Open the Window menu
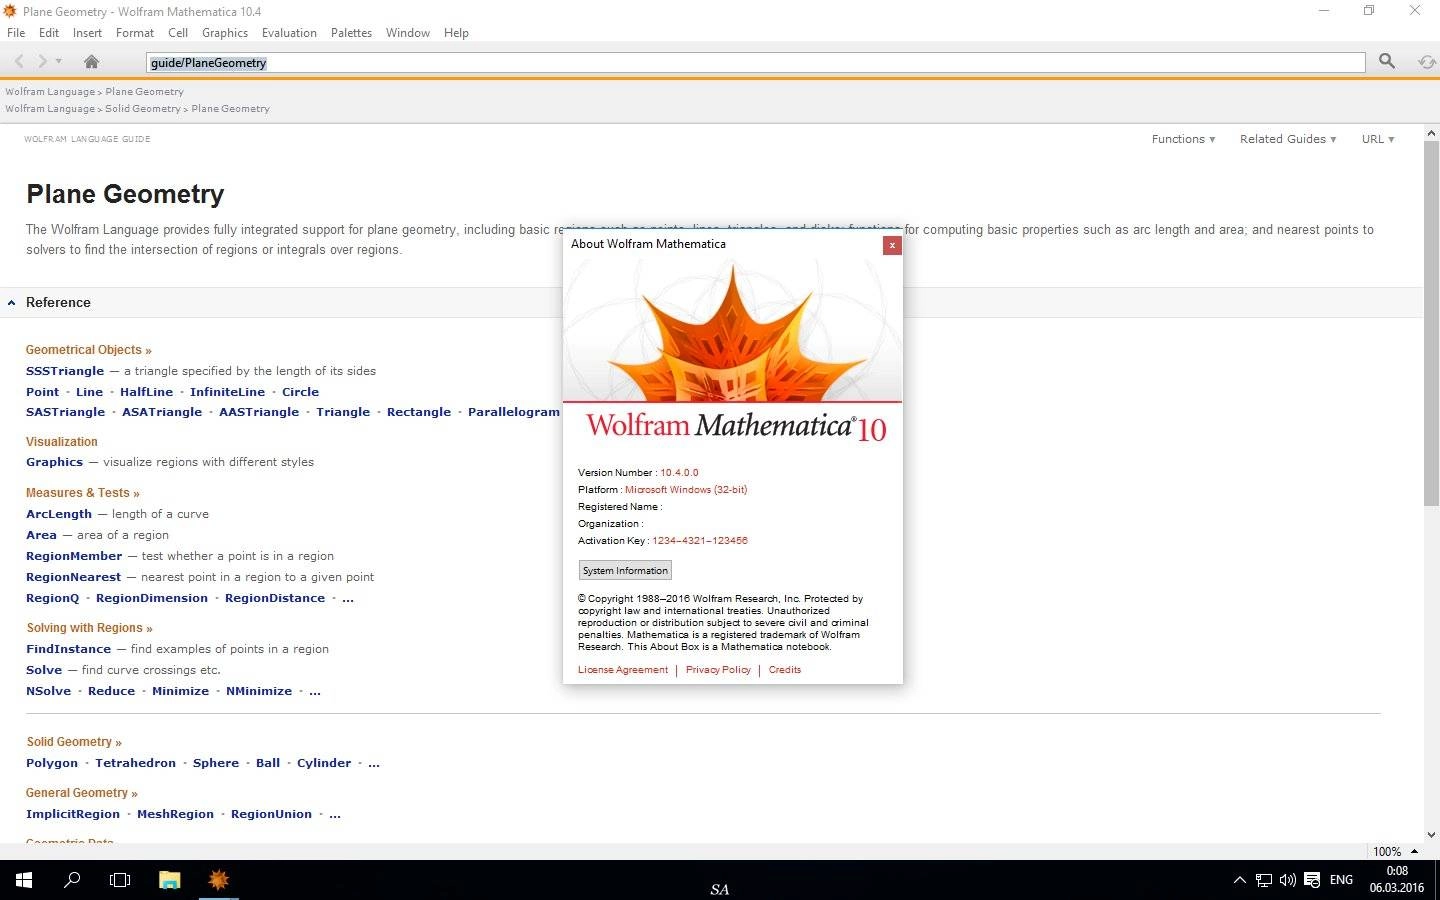 coord(408,33)
